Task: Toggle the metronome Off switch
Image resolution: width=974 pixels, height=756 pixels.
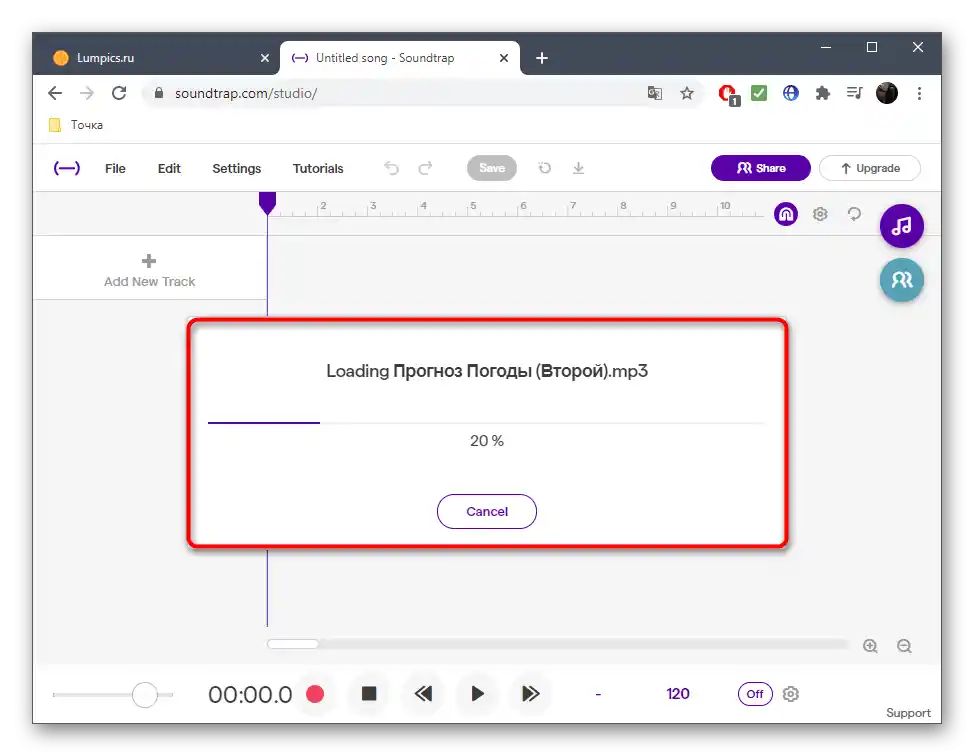Action: coord(755,694)
